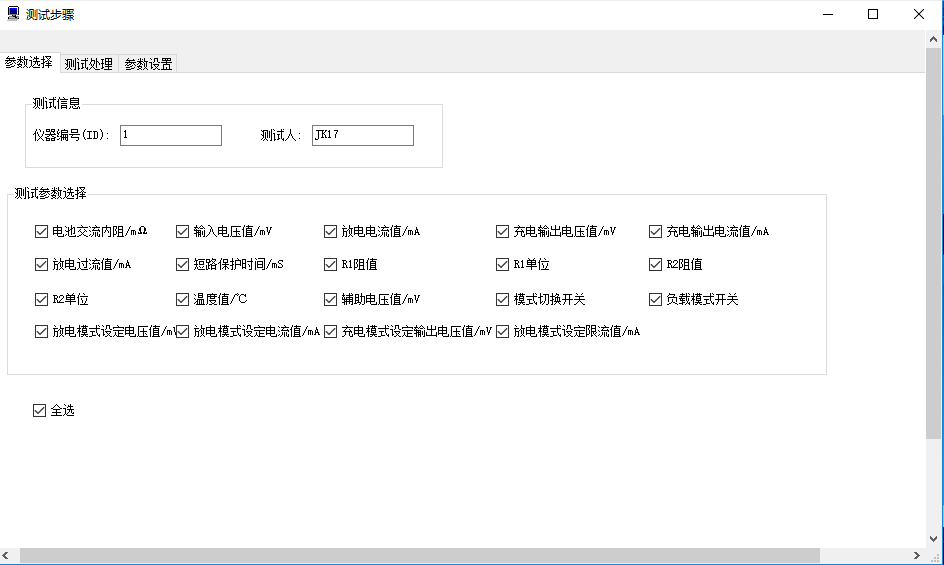
Task: Uncheck 电池交流内阻/mΩ checkbox
Action: click(41, 232)
